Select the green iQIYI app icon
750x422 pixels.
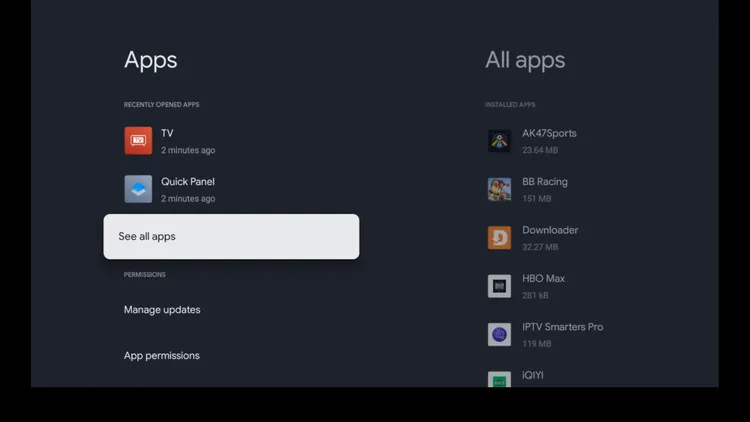click(x=499, y=379)
